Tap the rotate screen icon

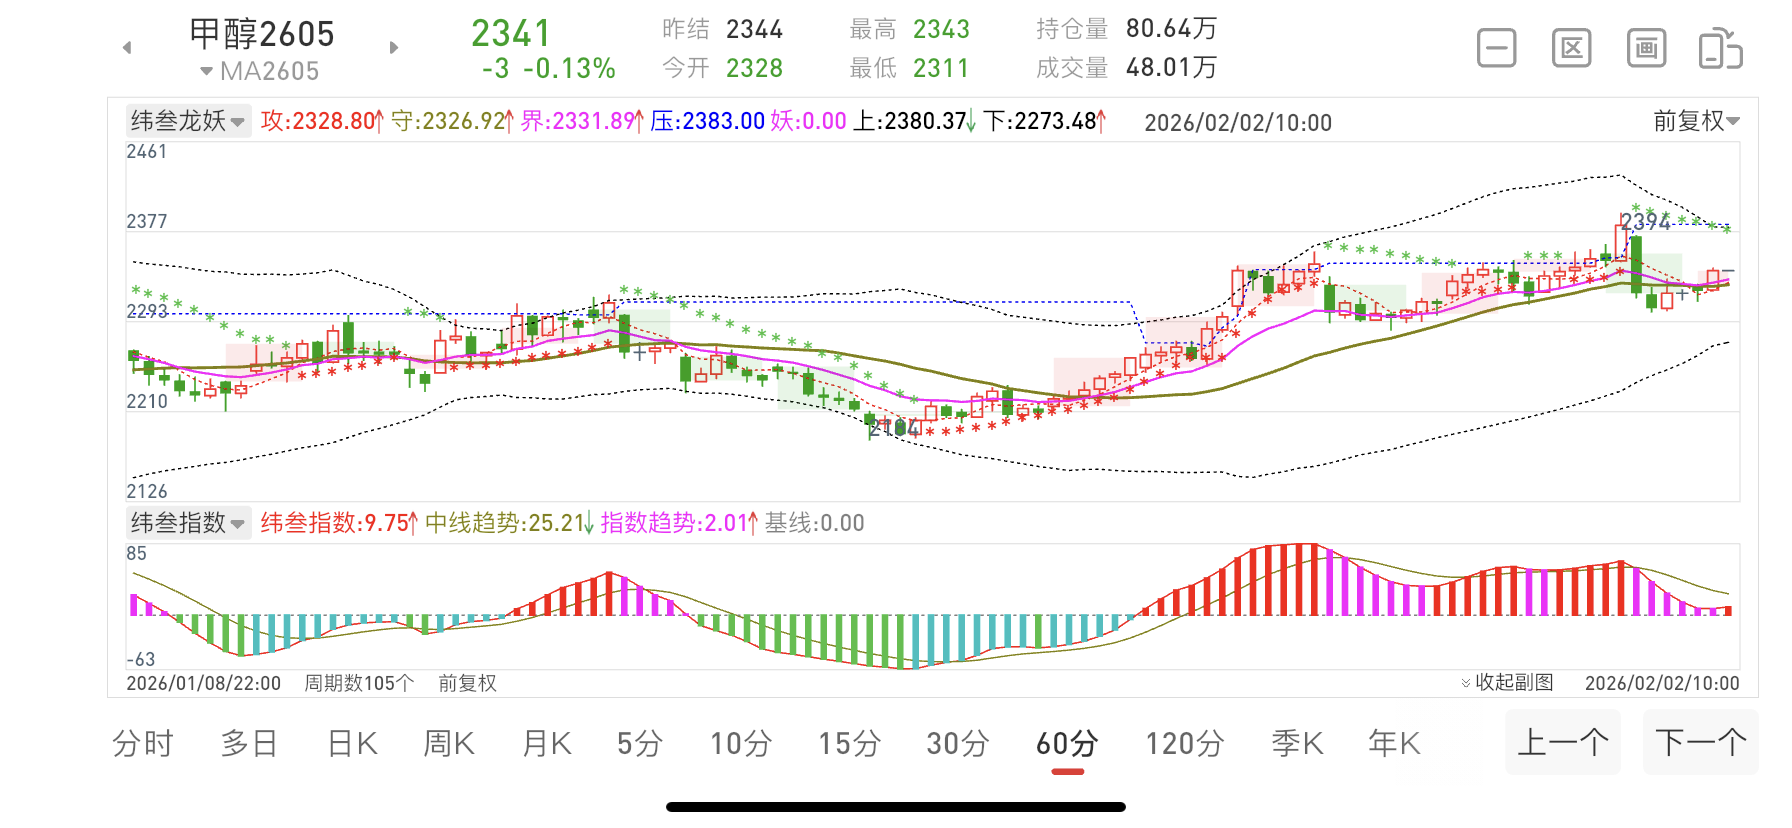coord(1720,49)
